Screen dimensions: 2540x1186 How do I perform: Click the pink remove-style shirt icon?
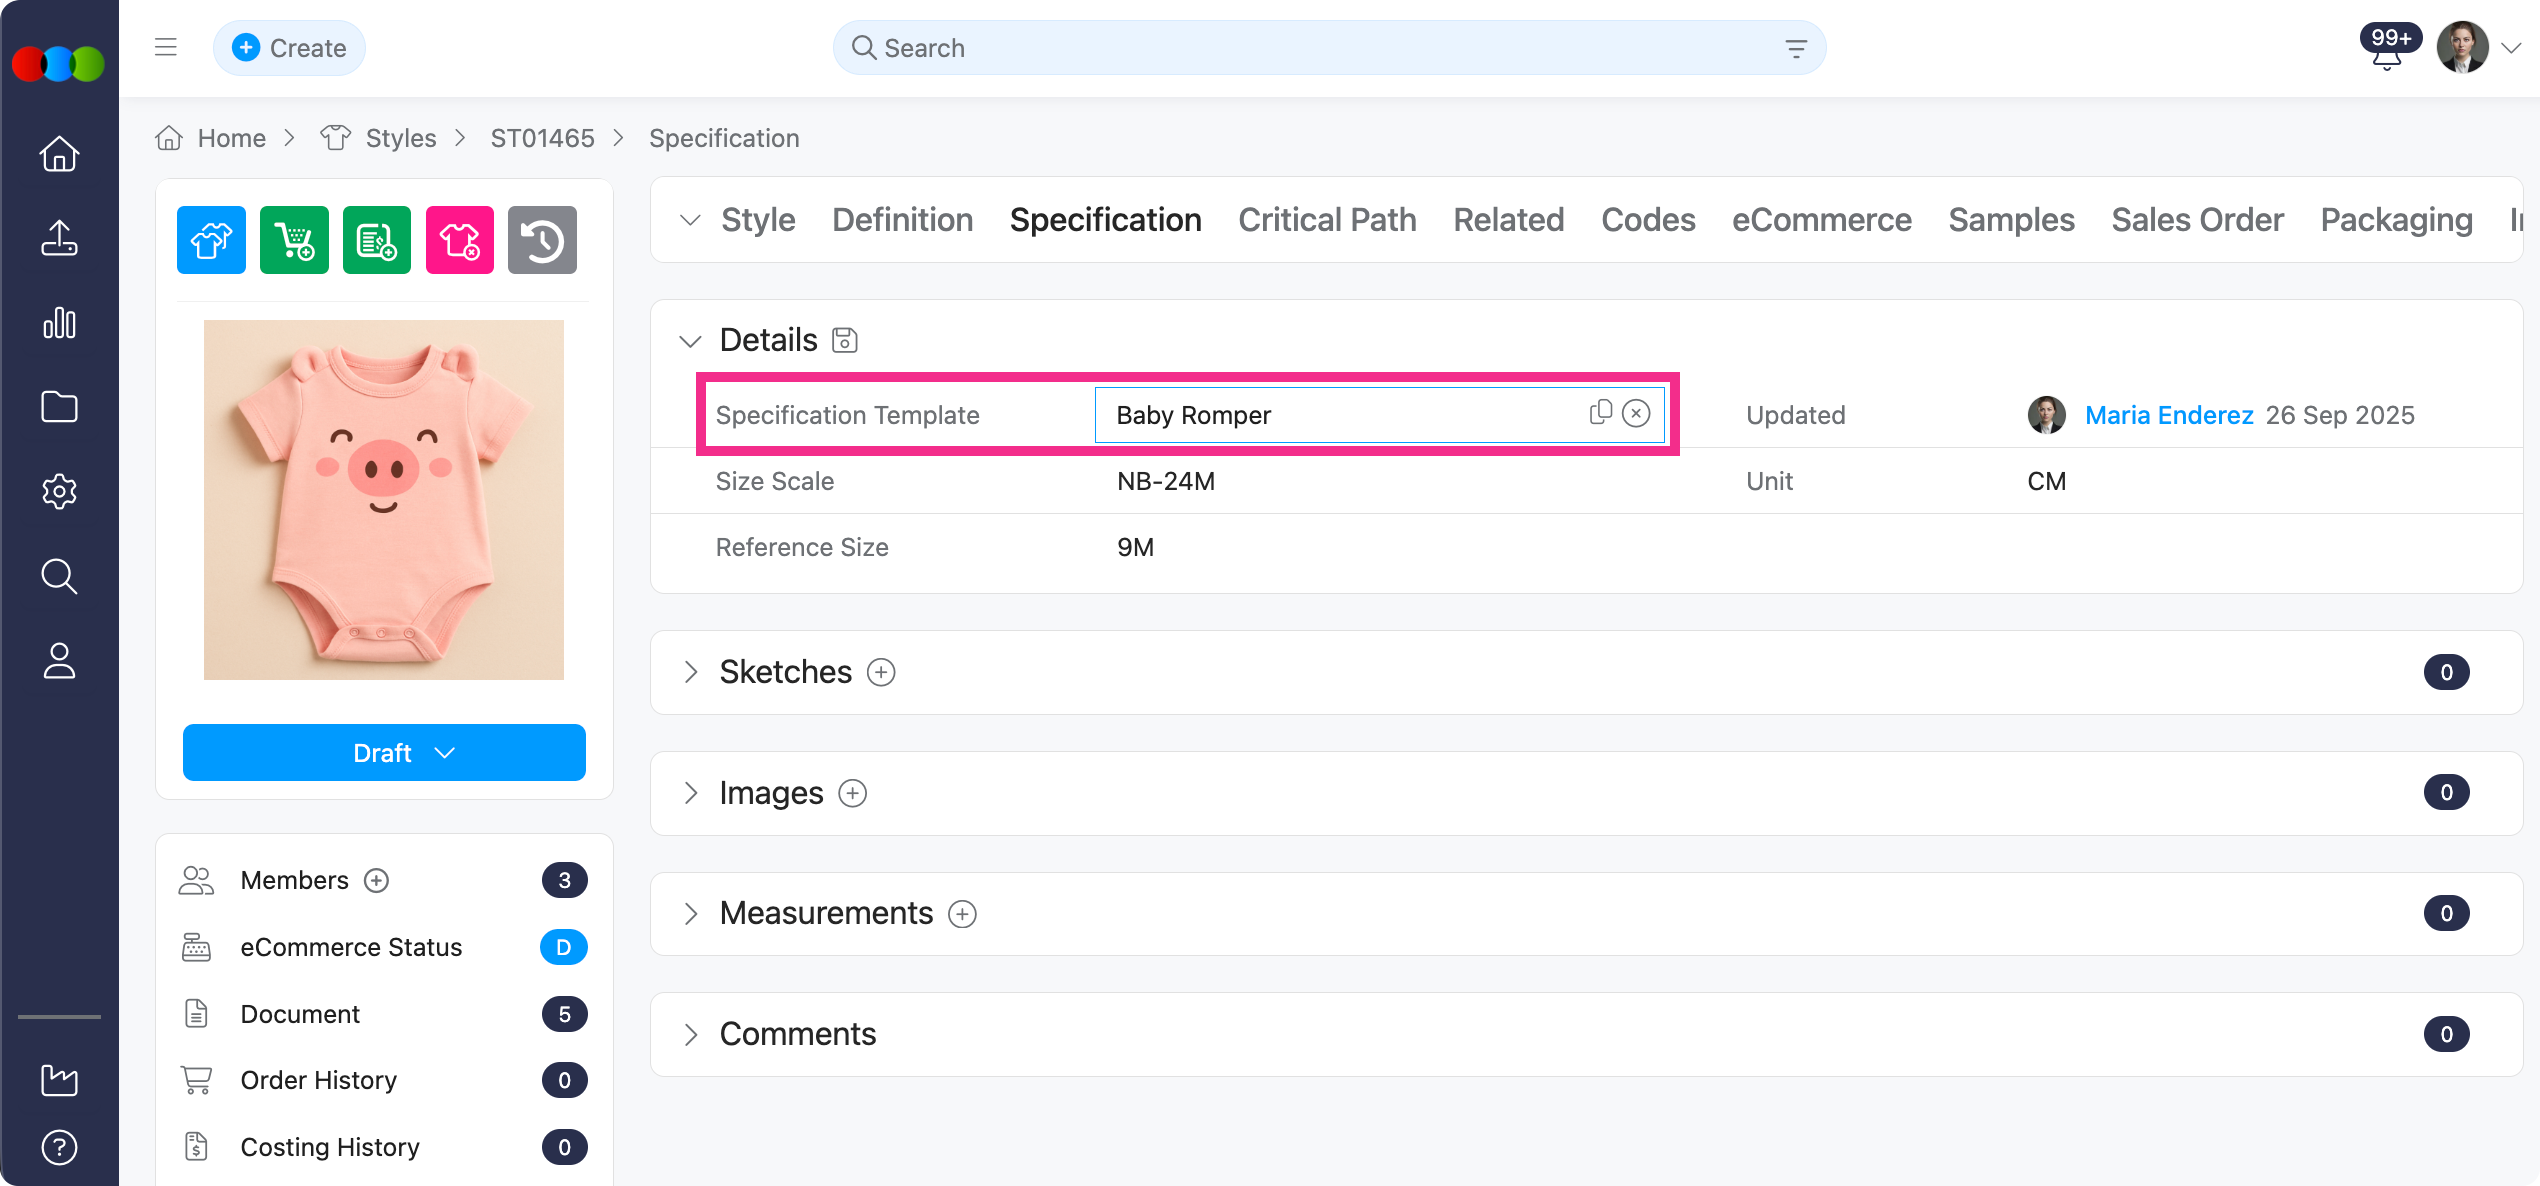[460, 240]
